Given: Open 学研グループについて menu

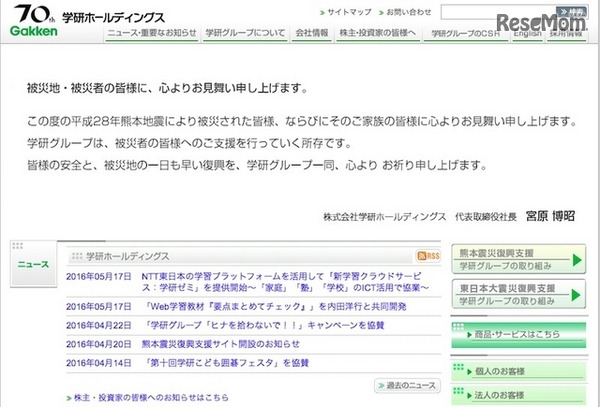Looking at the screenshot, I should point(245,33).
